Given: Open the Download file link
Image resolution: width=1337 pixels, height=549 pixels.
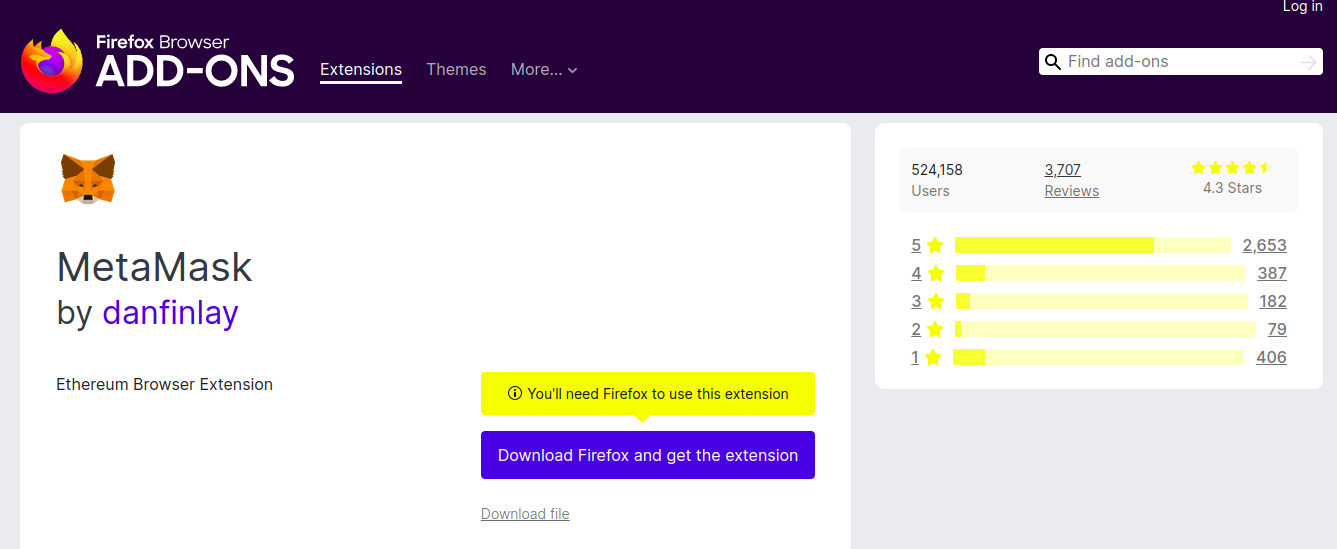Looking at the screenshot, I should tap(525, 514).
